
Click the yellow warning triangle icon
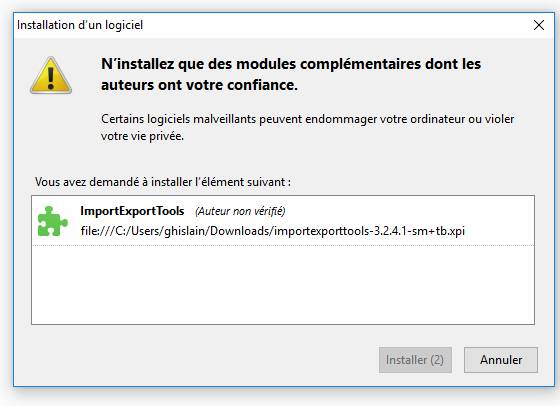(51, 76)
